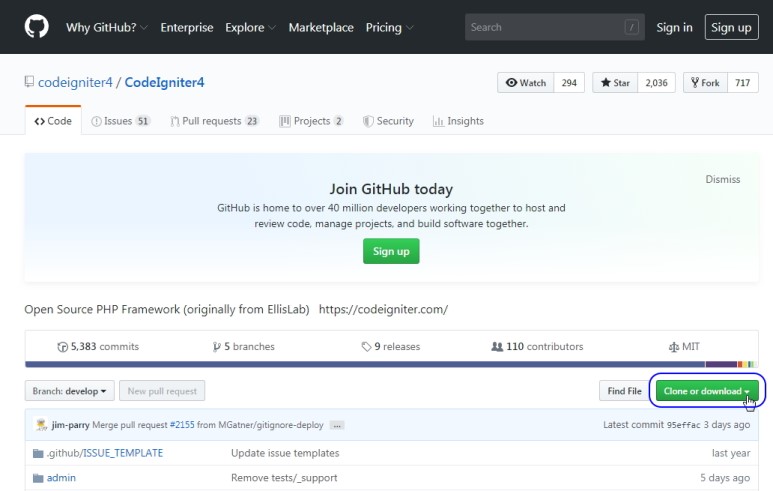
Task: View the 9 releases
Action: [x=390, y=347]
